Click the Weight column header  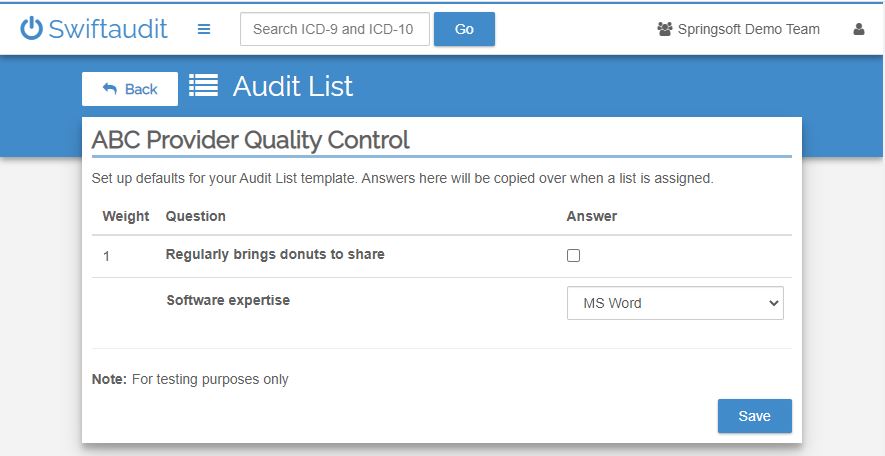coord(126,216)
